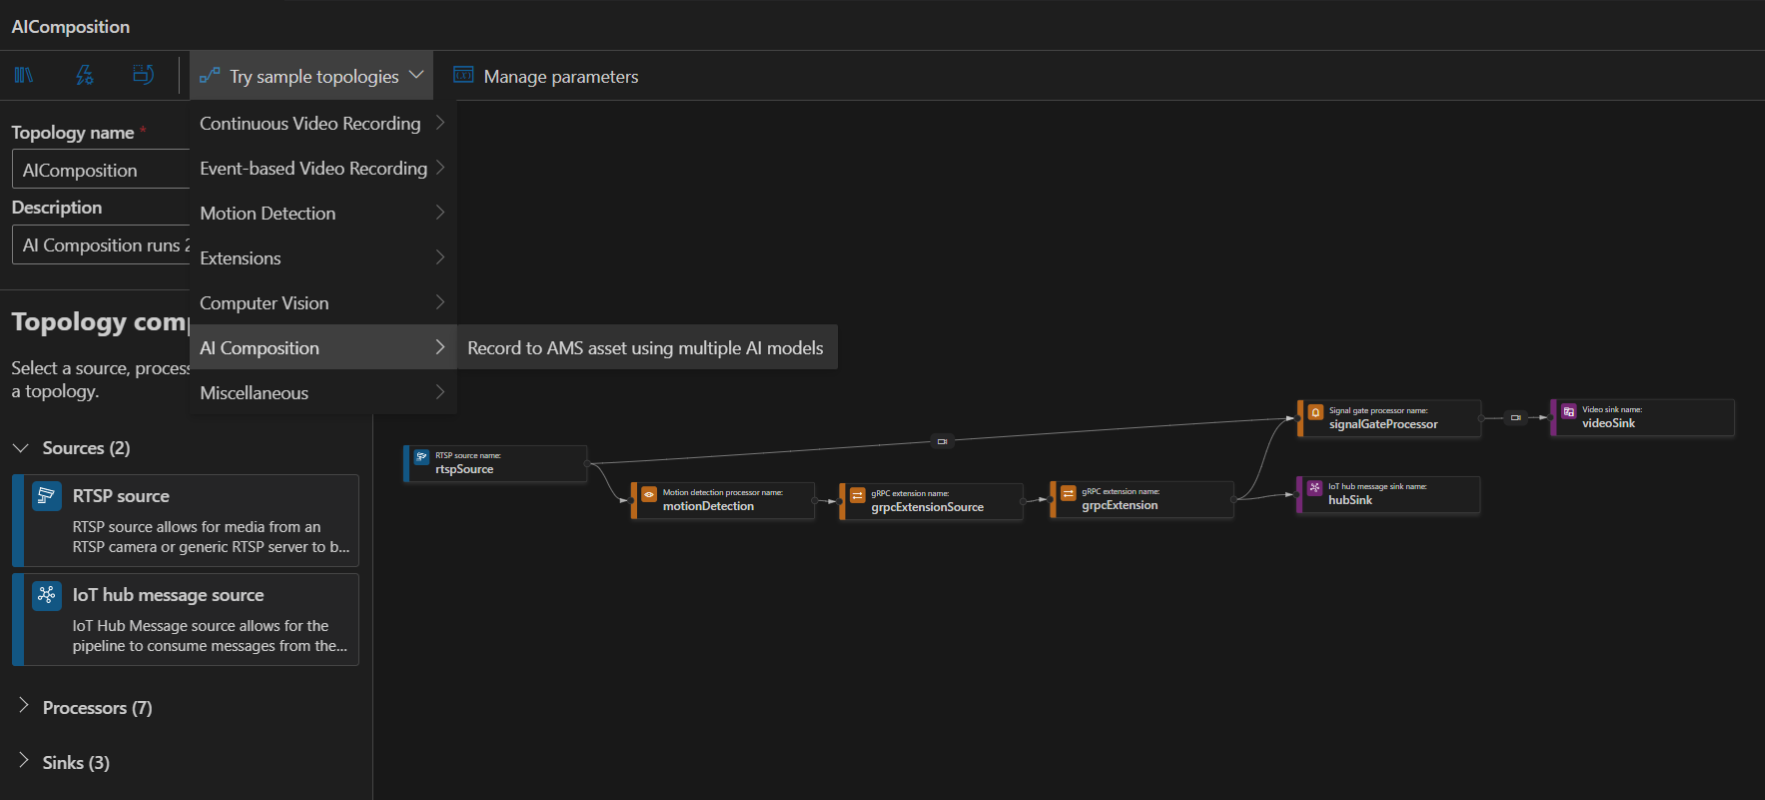Select the hubSink node label

[1350, 500]
